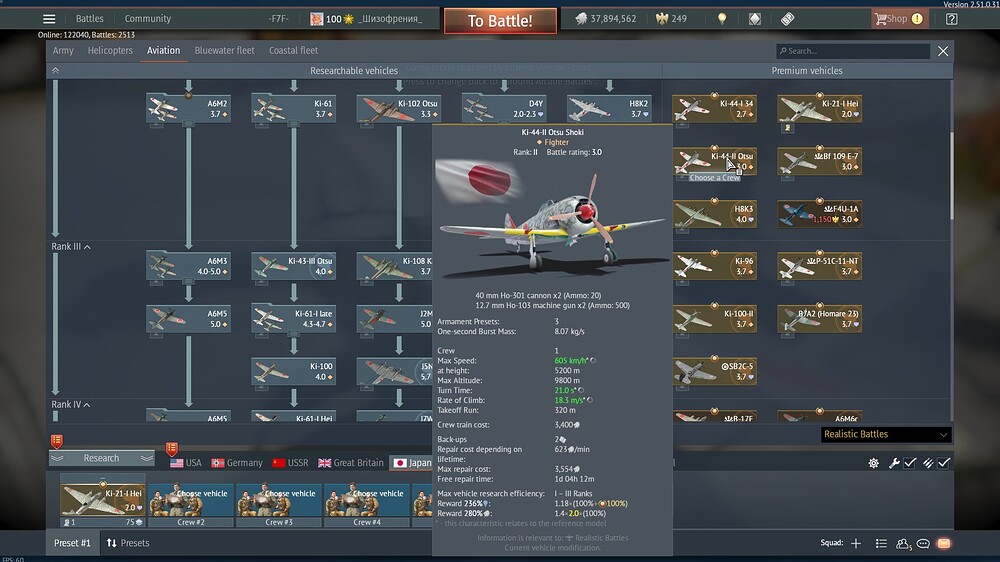Open the Shop button
This screenshot has height=562, width=1000.
click(897, 19)
